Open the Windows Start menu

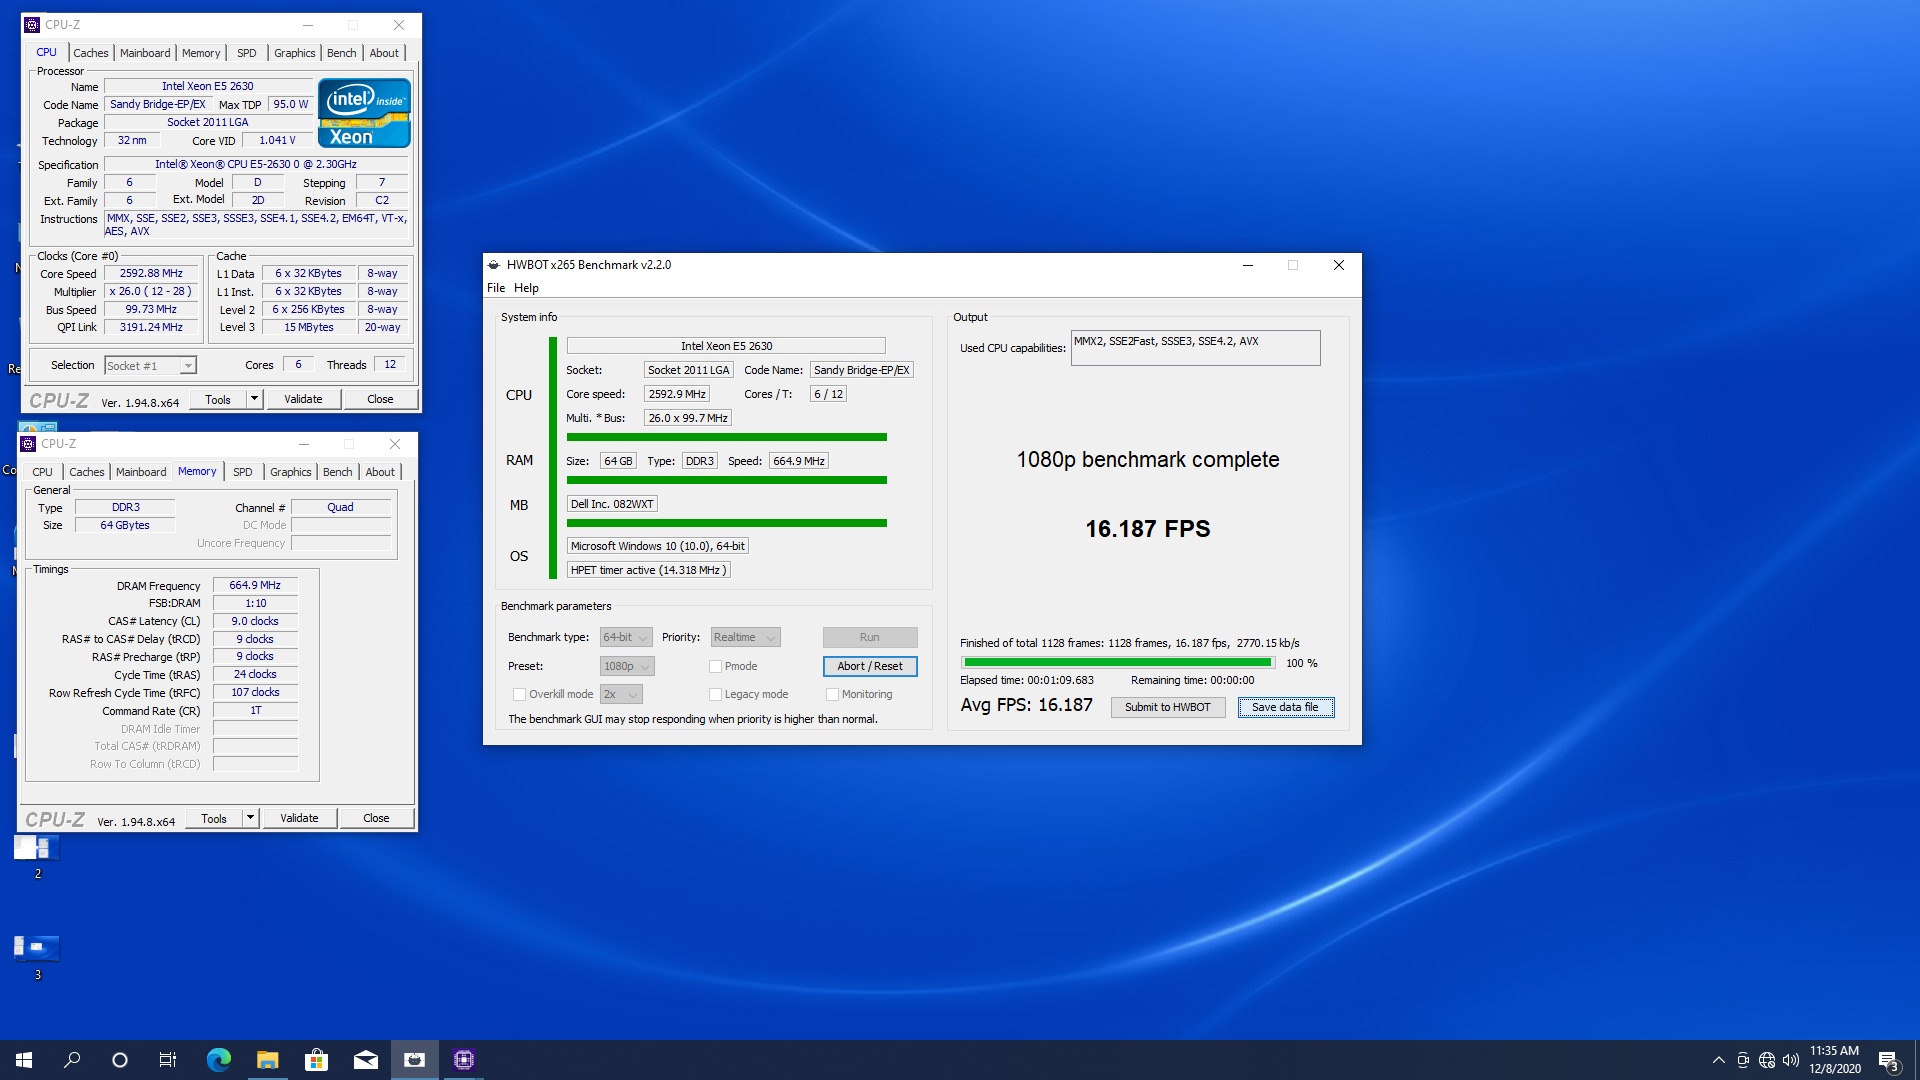point(24,1060)
